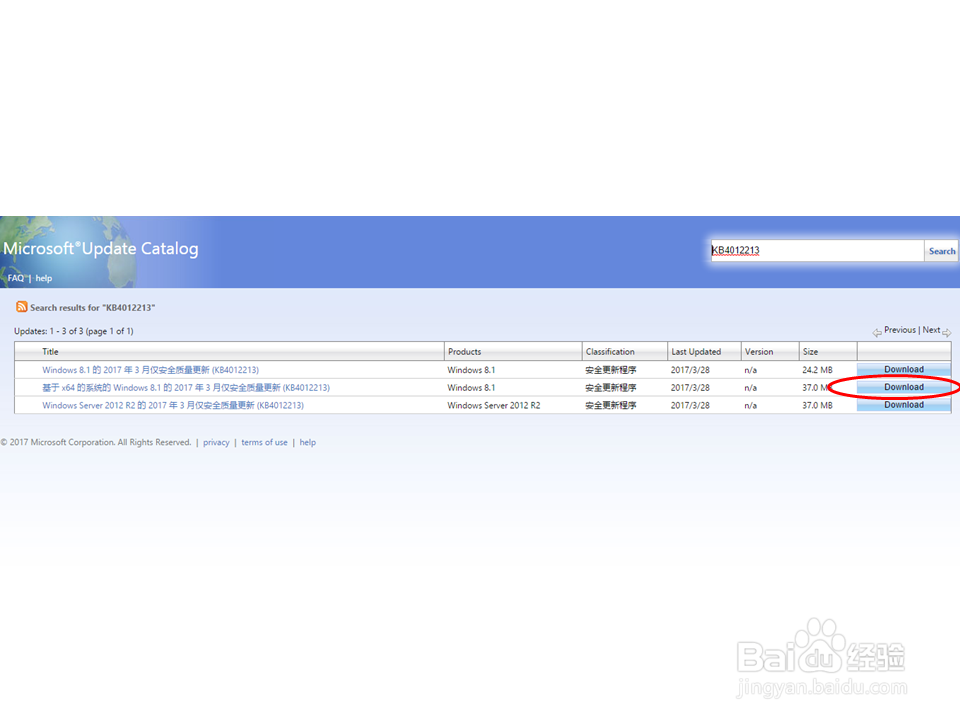Download the 24.2 MB Windows 8.1 update
960x720 pixels.
[904, 369]
